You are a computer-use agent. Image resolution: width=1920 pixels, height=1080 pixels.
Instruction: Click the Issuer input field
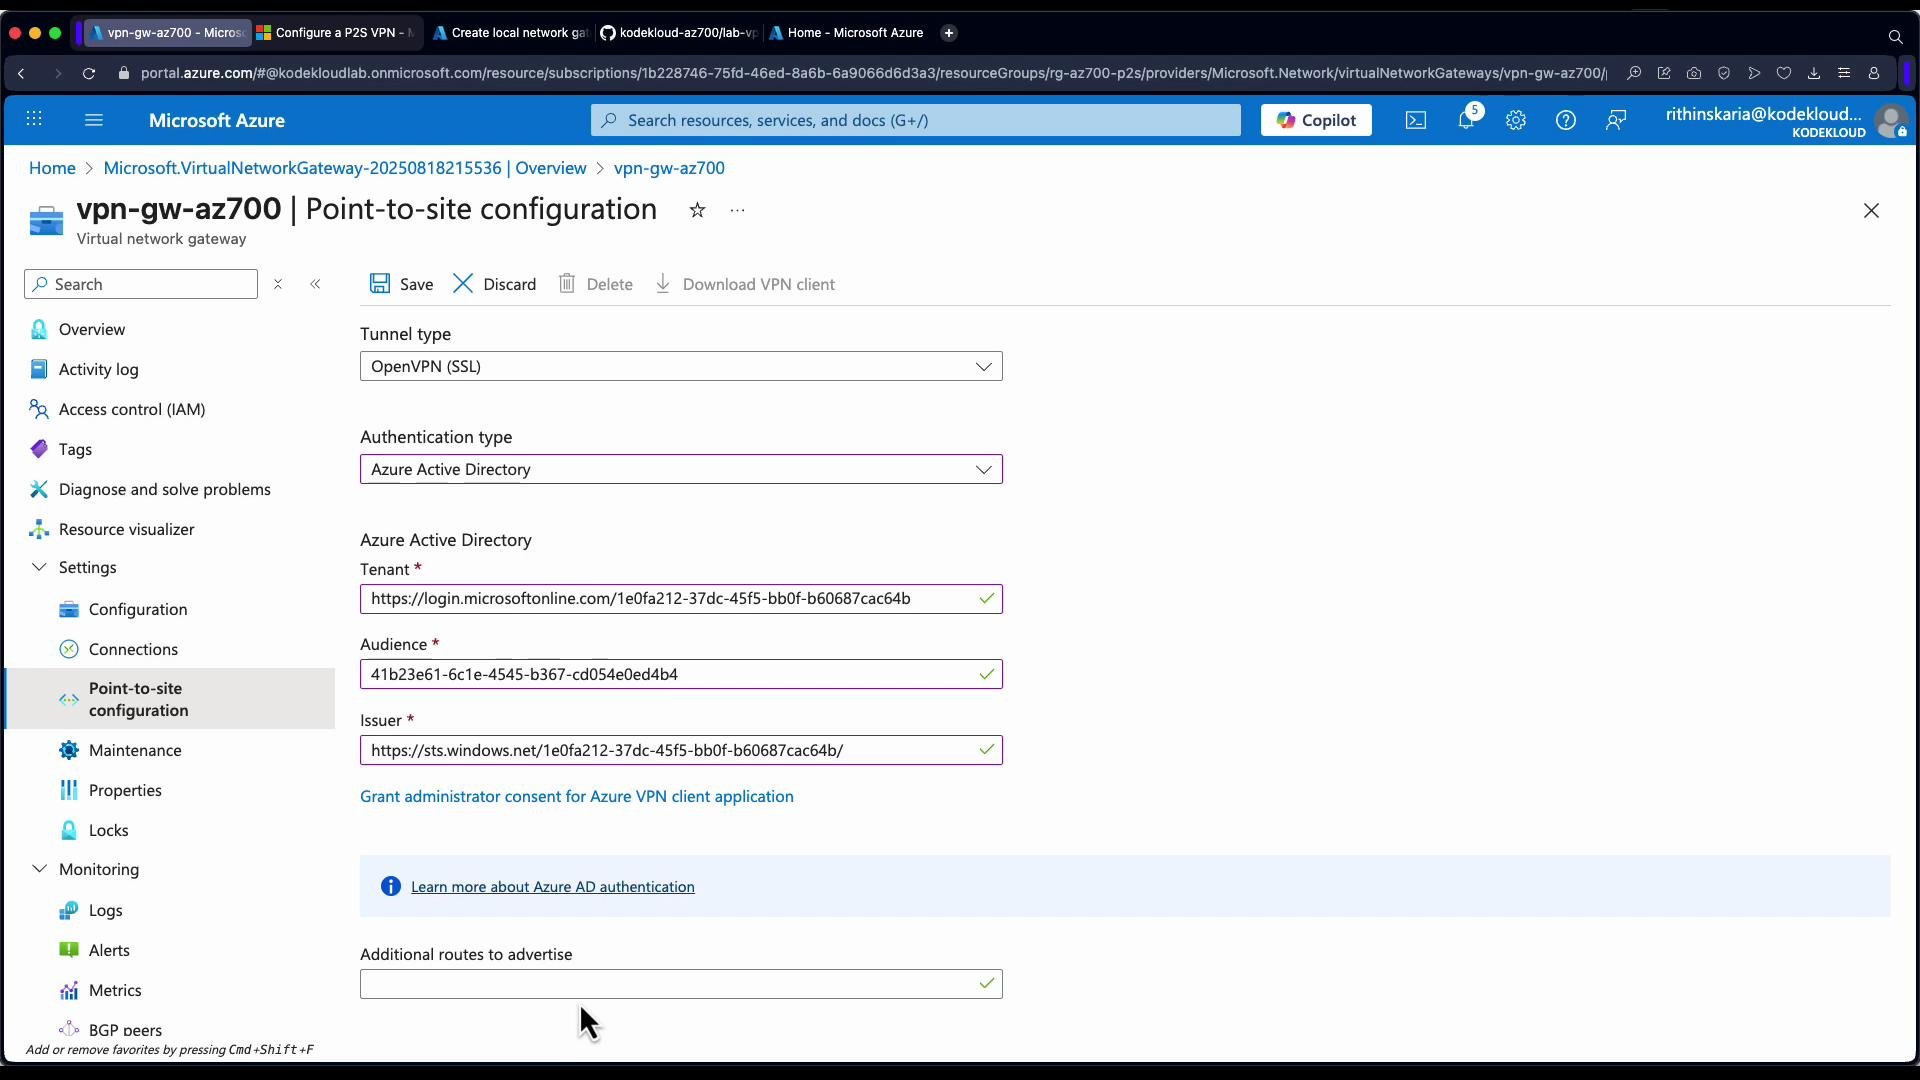[x=681, y=750]
